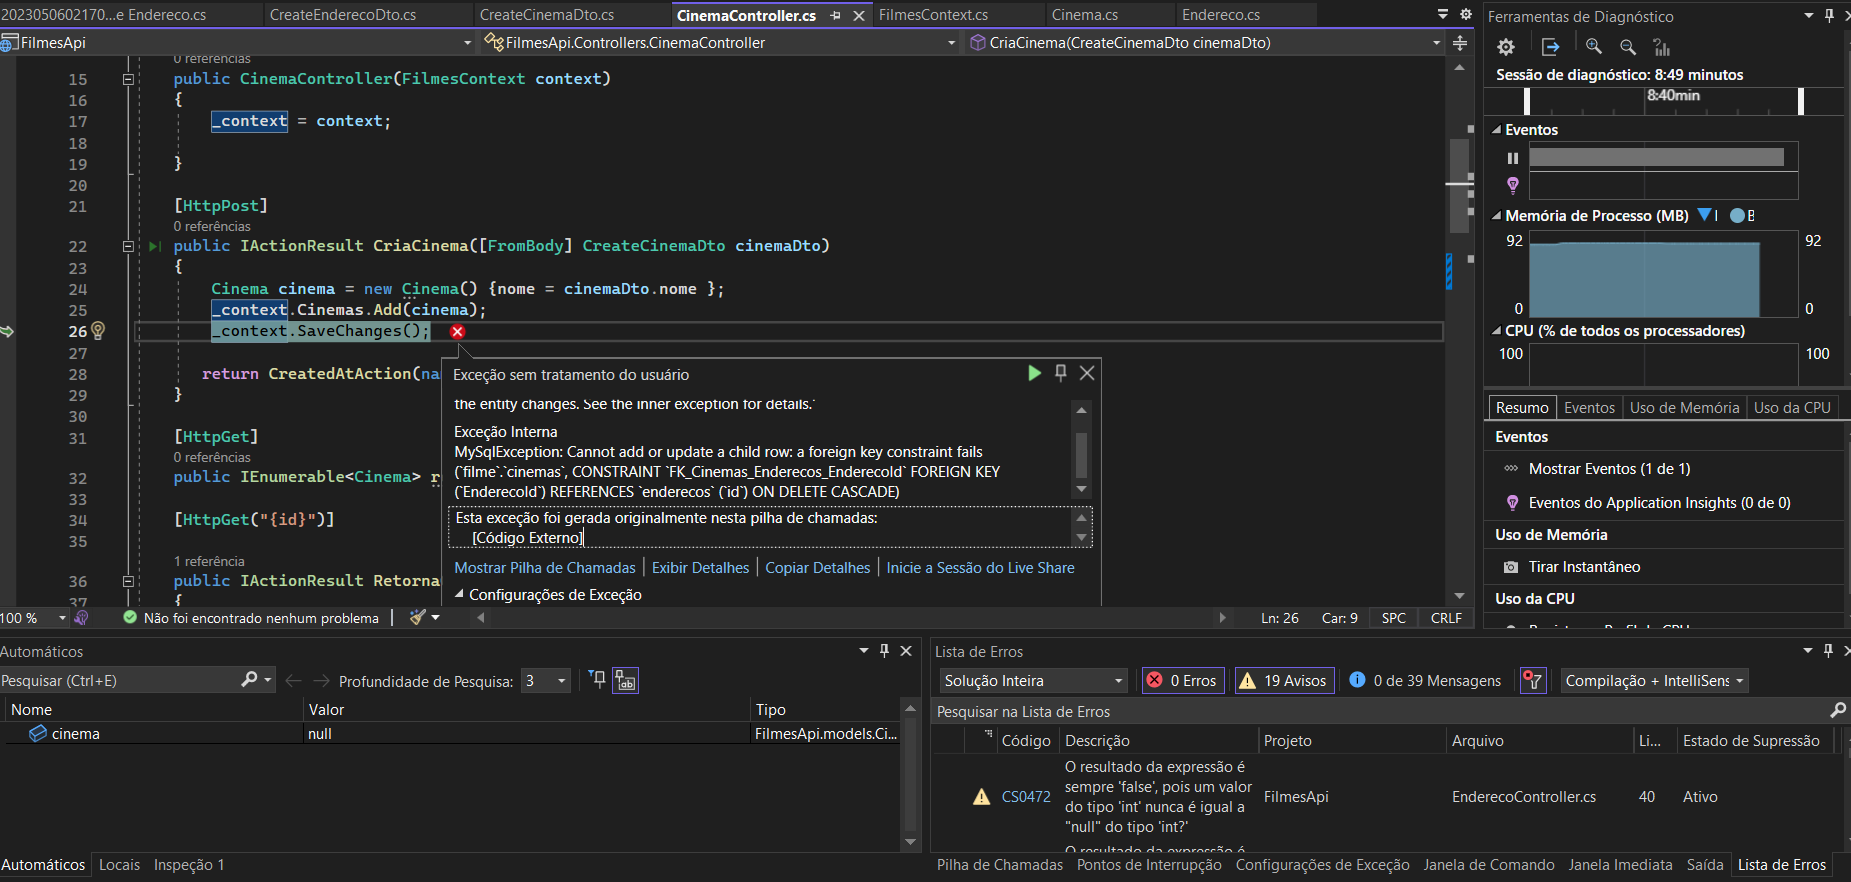Click the Exibir Detalhes link
The image size is (1851, 882).
click(x=700, y=567)
